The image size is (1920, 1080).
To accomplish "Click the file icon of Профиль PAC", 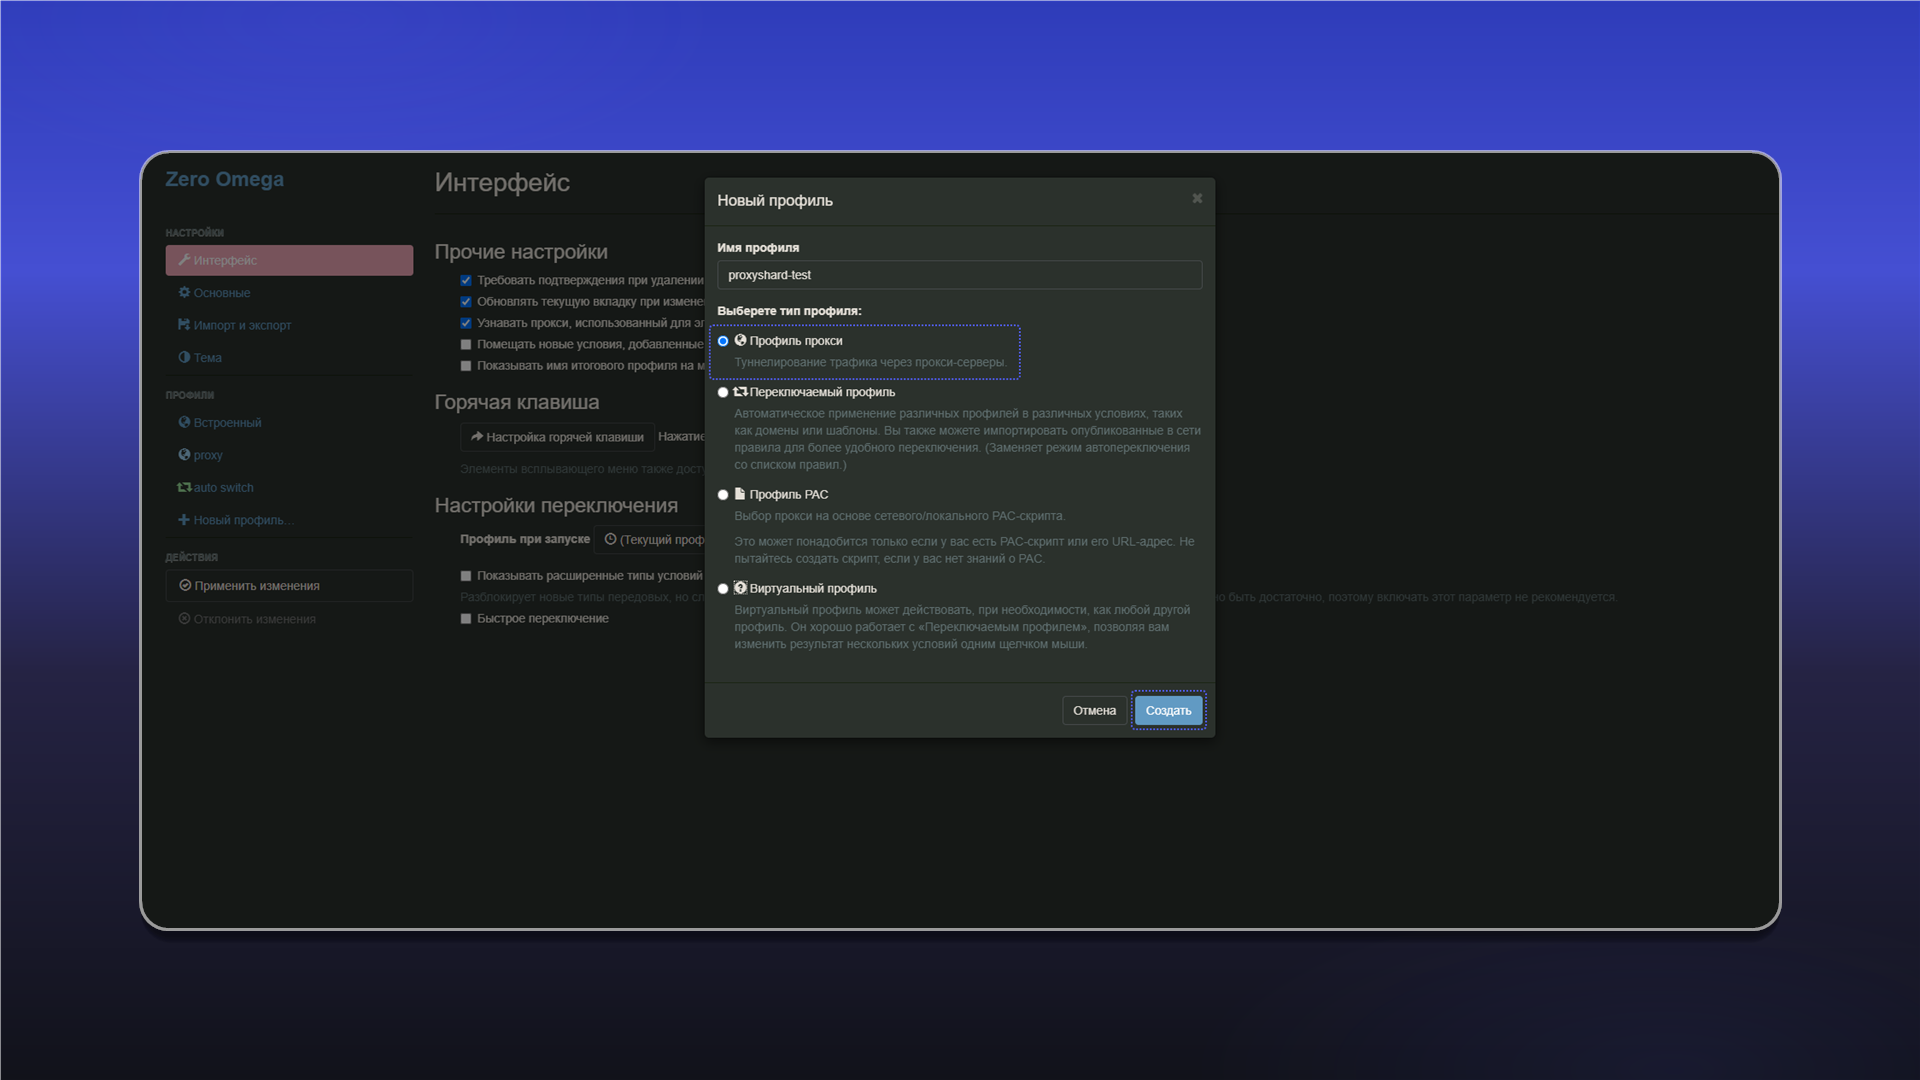I will (x=740, y=494).
